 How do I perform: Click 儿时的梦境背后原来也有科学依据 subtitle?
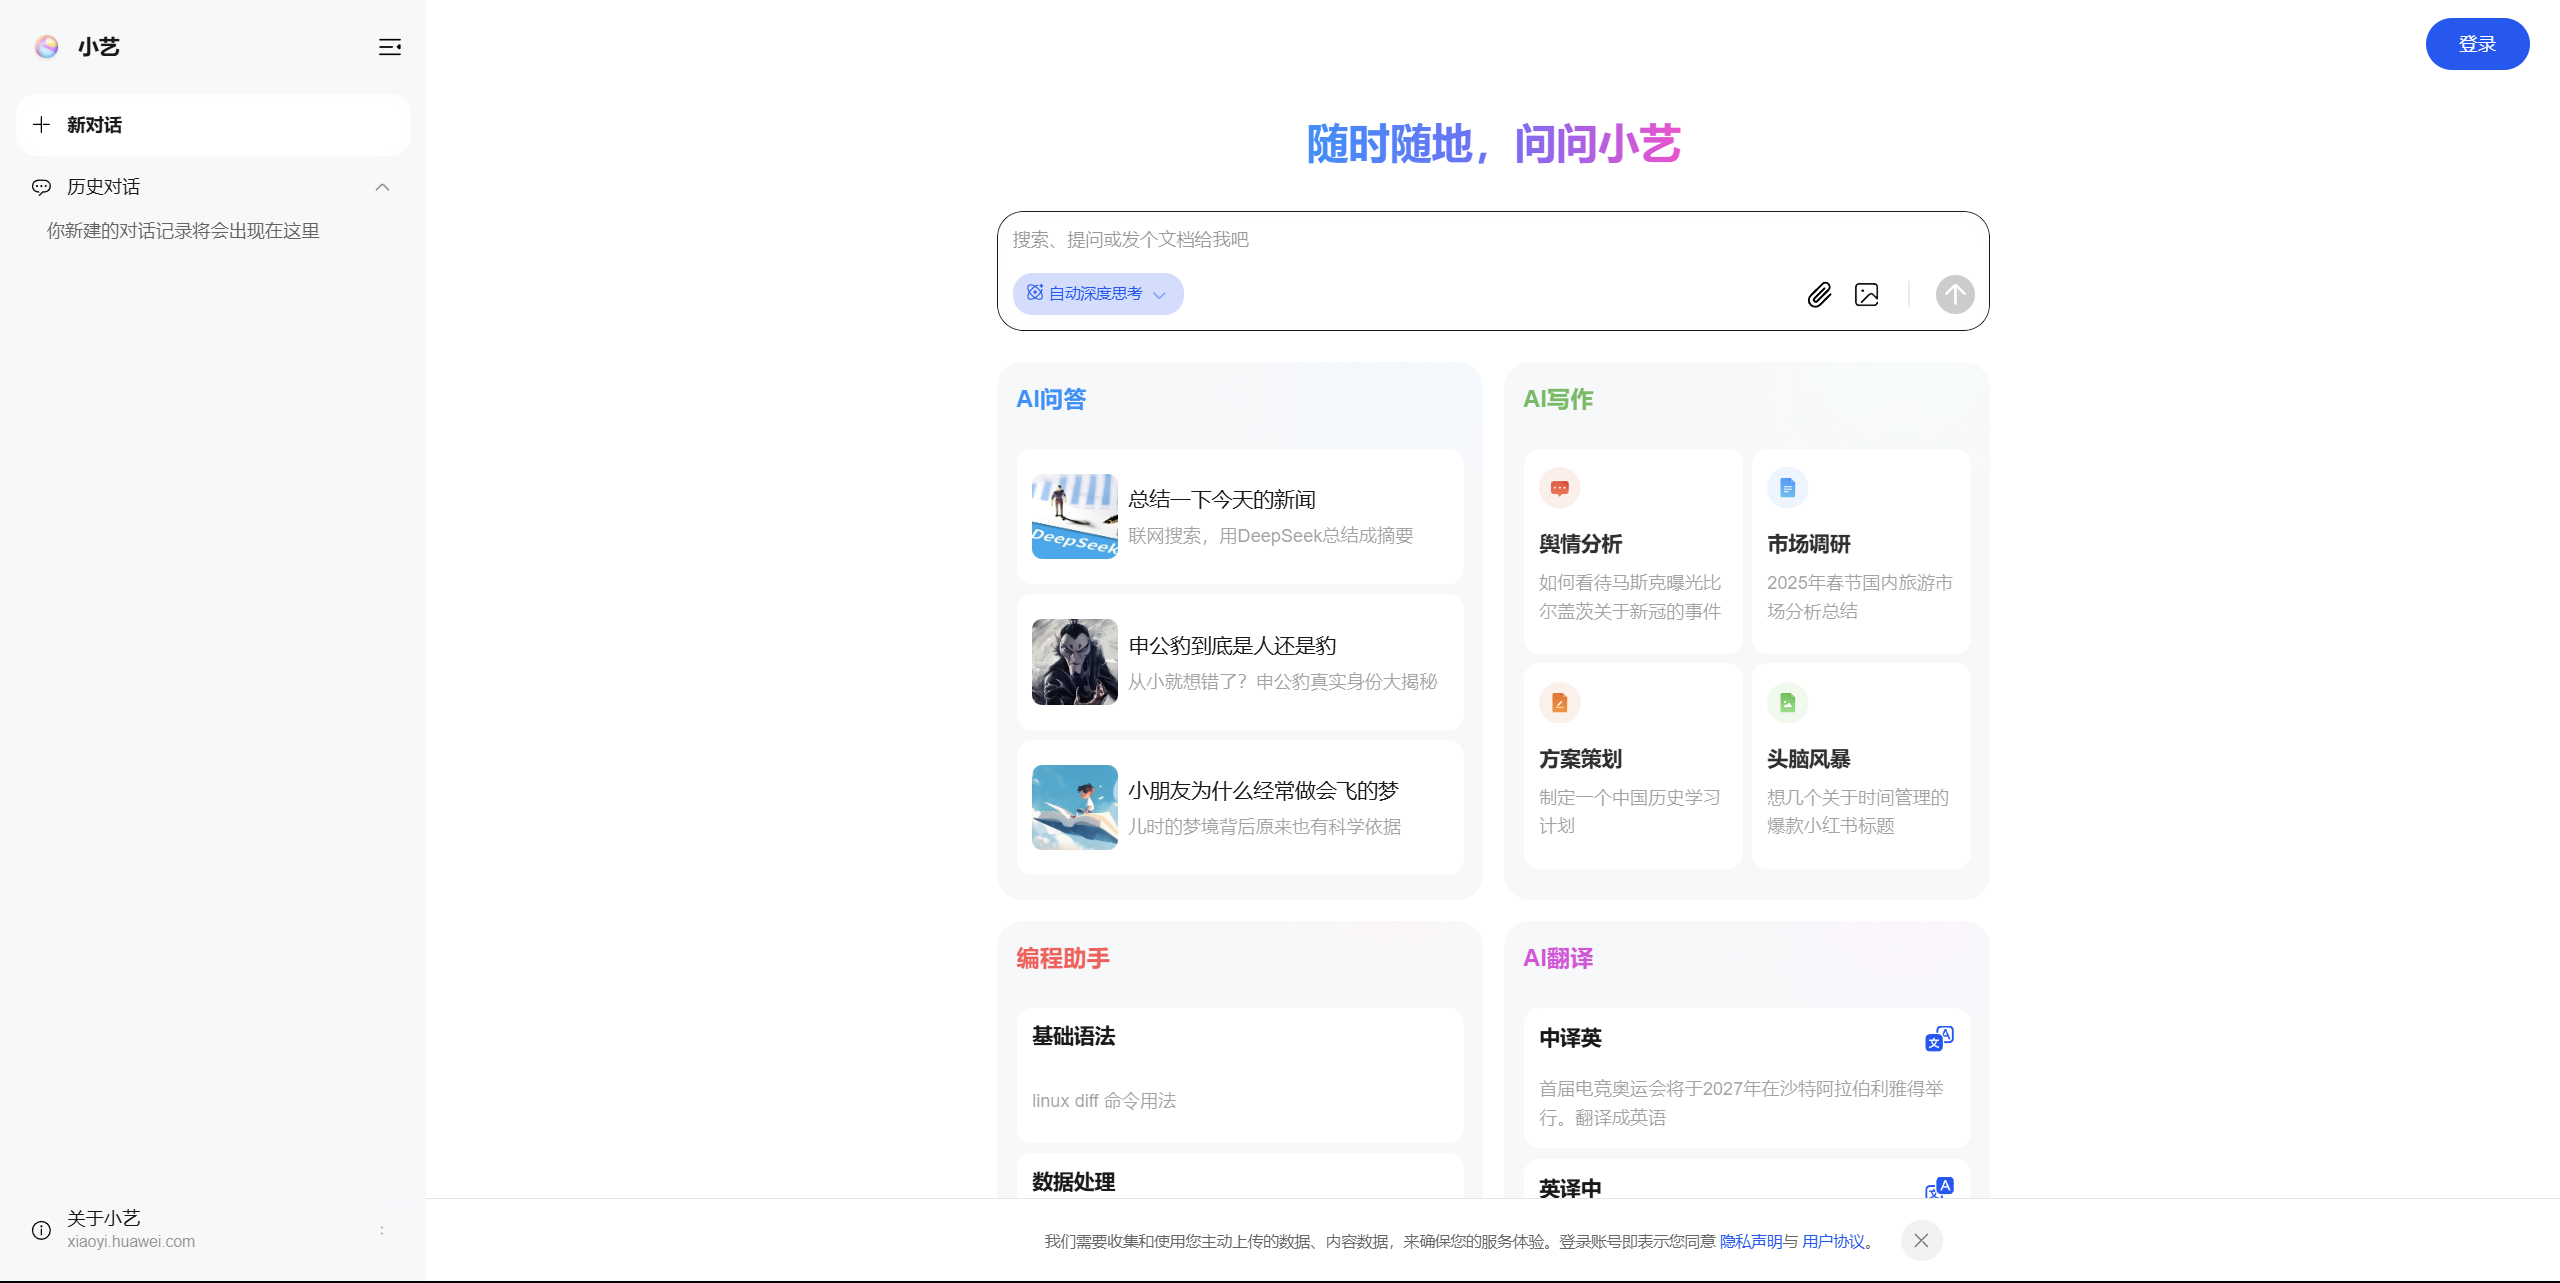click(1264, 827)
